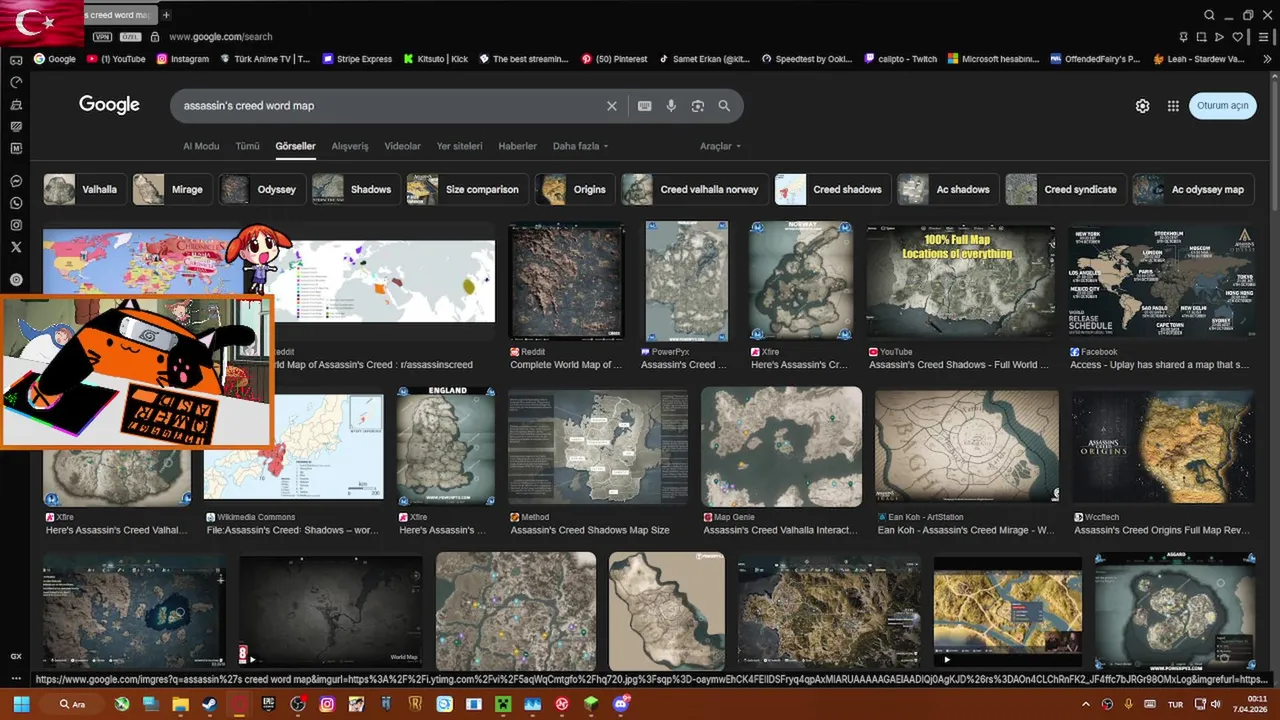
Task: Open the pinboards pin icon
Action: coord(1183,37)
